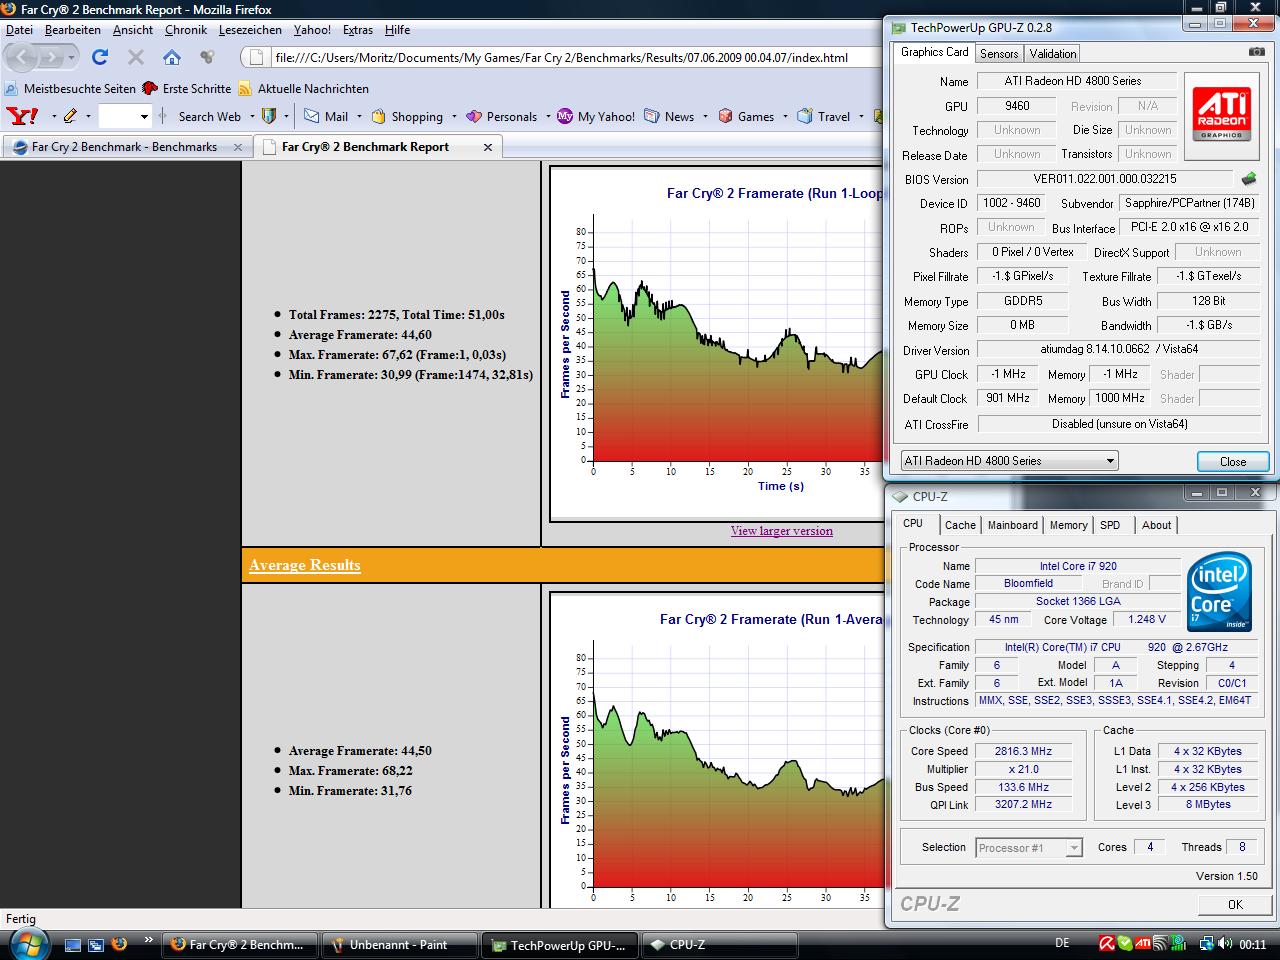Screen dimensions: 1280x960
Task: Click GPU-Z screenshot camera icon
Action: click(1256, 52)
